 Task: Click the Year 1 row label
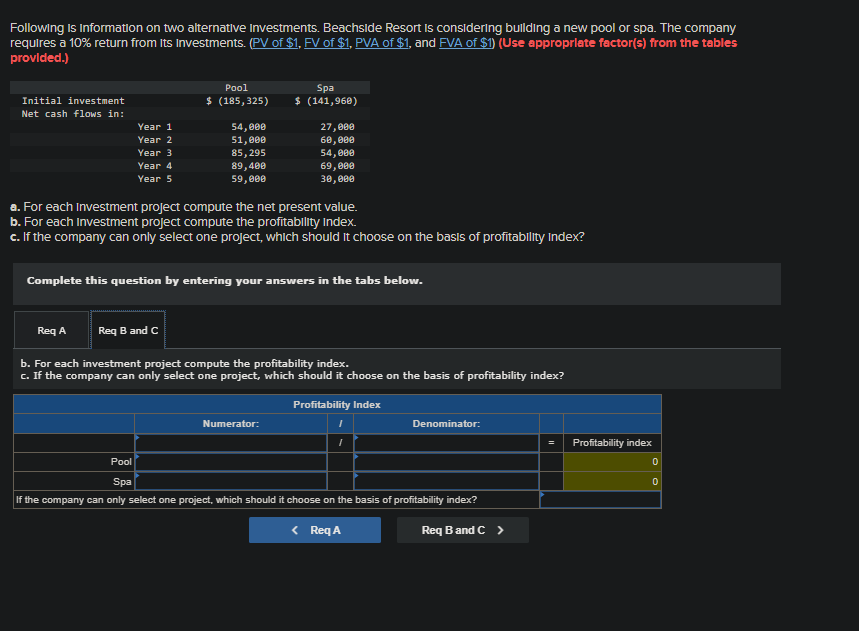click(154, 127)
